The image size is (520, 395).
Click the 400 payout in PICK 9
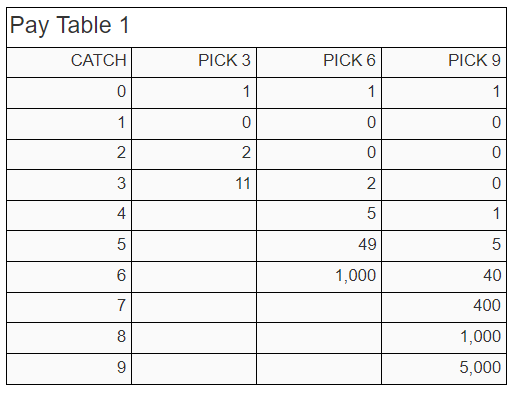[487, 305]
